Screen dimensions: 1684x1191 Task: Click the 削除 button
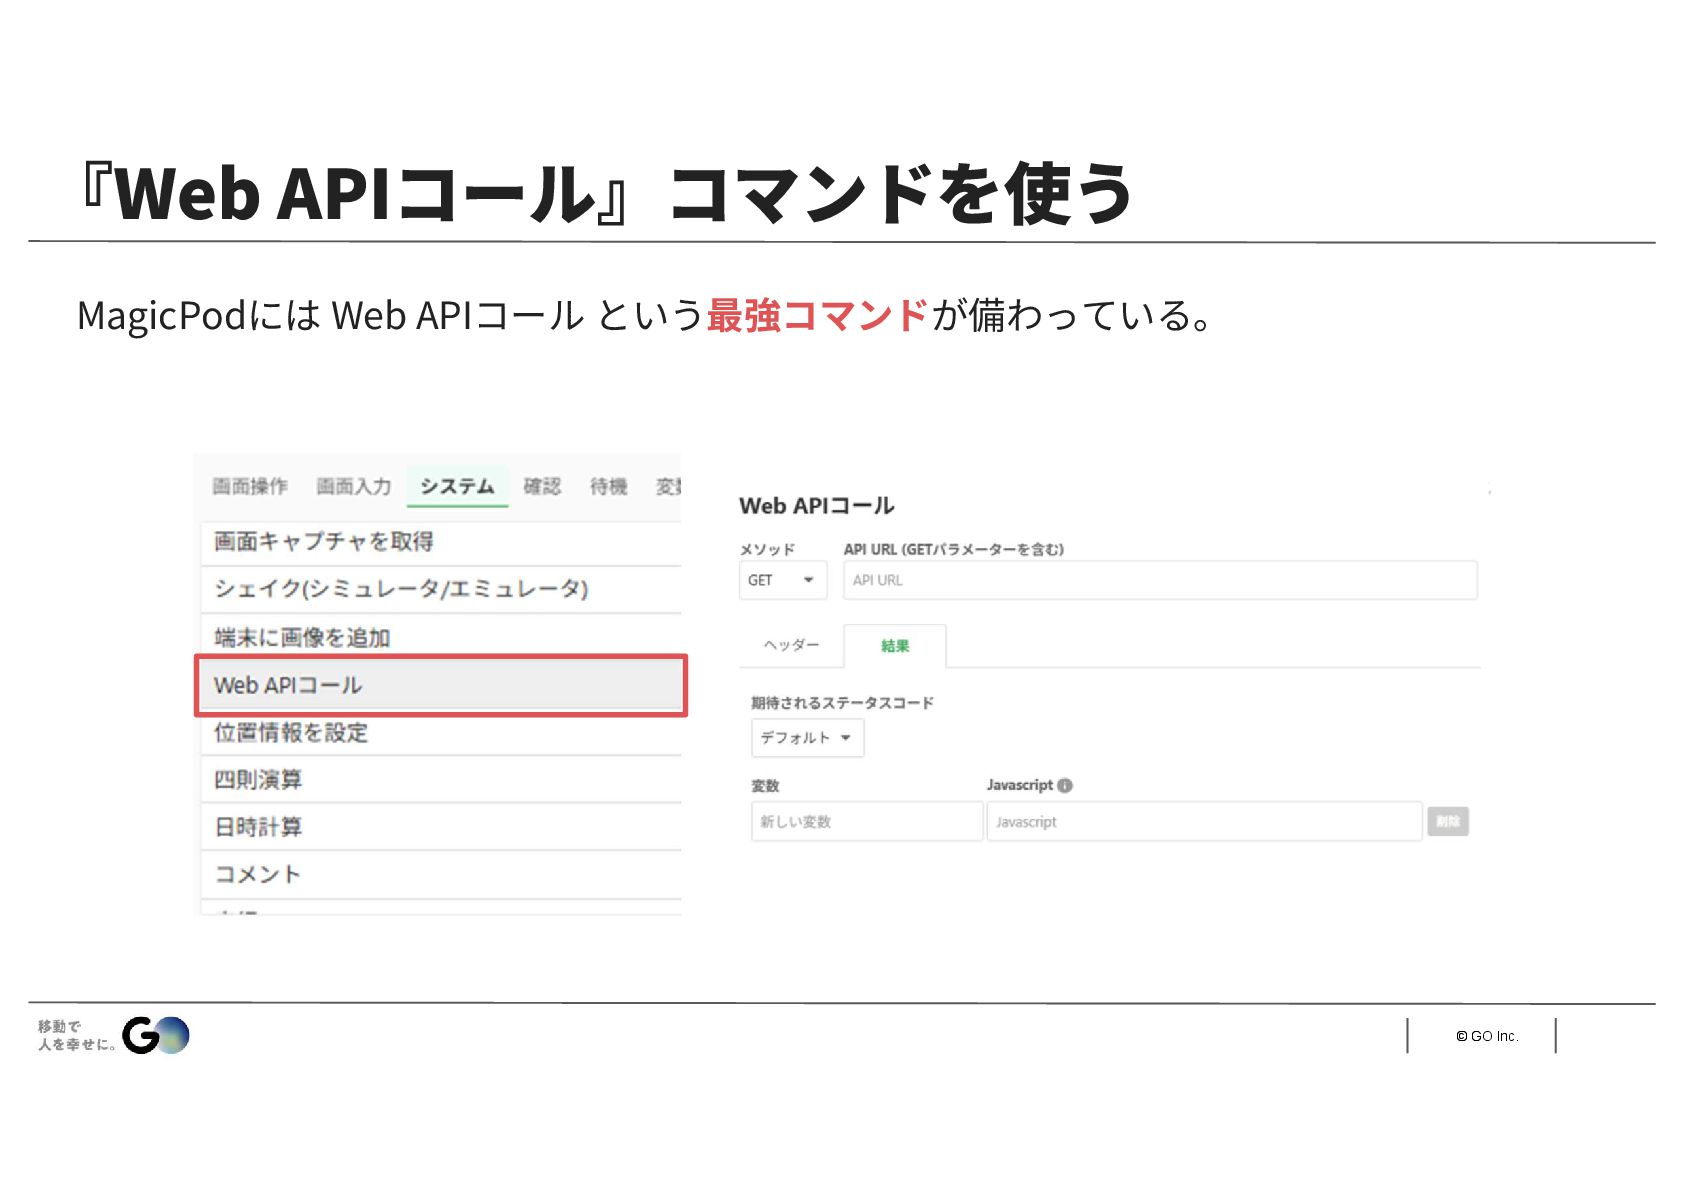(1448, 822)
